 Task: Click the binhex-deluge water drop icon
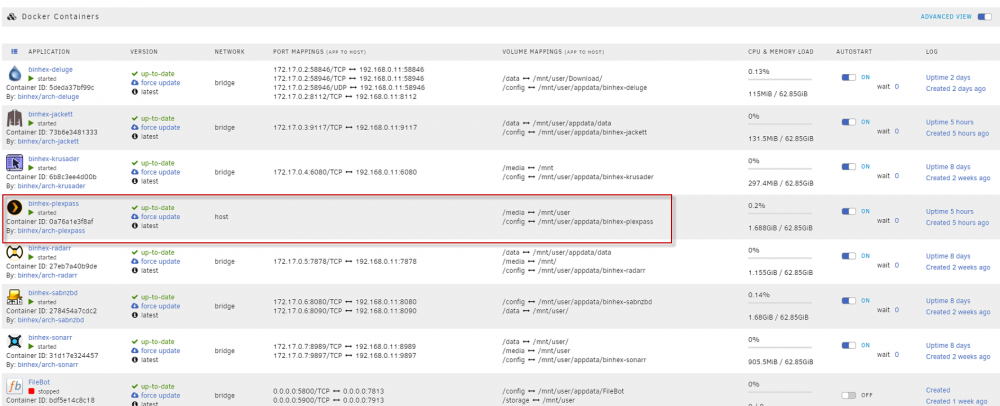15,73
